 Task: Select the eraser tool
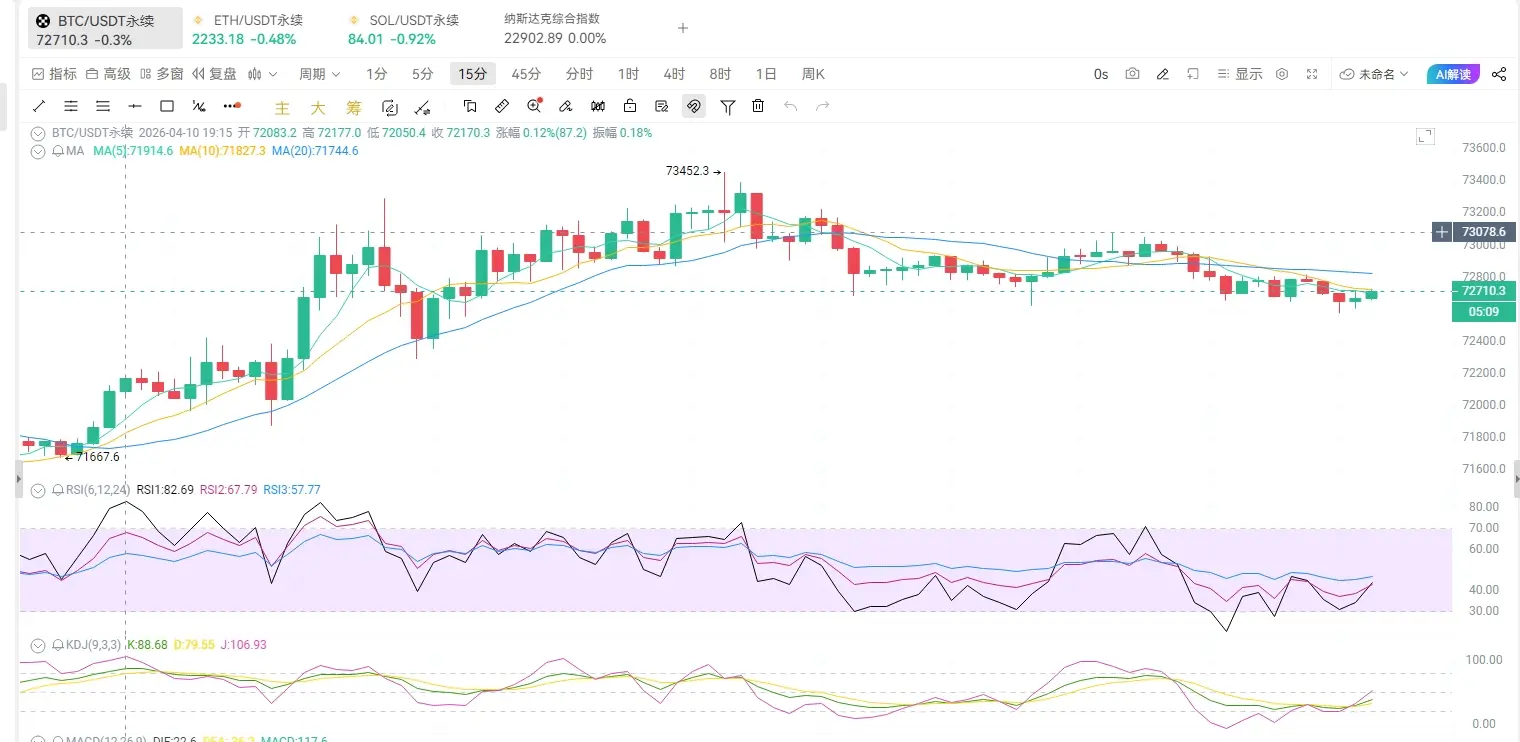tap(565, 106)
